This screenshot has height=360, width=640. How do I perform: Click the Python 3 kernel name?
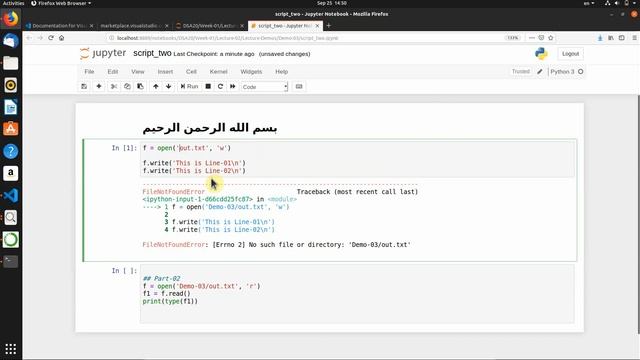(562, 71)
